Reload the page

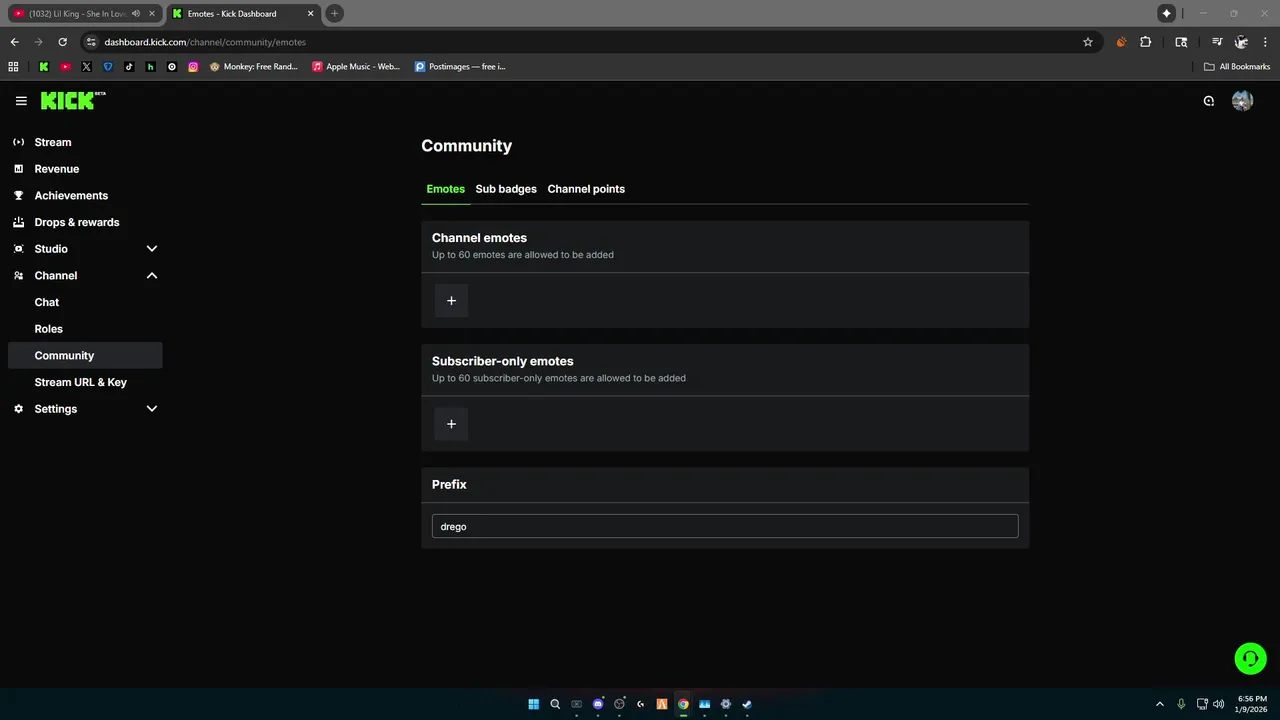point(62,42)
